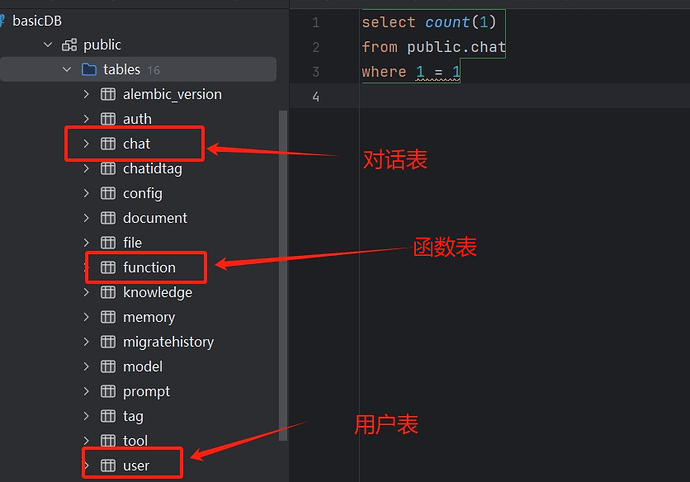The height and width of the screenshot is (482, 690).
Task: Select the knowledge table name
Action: pos(158,293)
